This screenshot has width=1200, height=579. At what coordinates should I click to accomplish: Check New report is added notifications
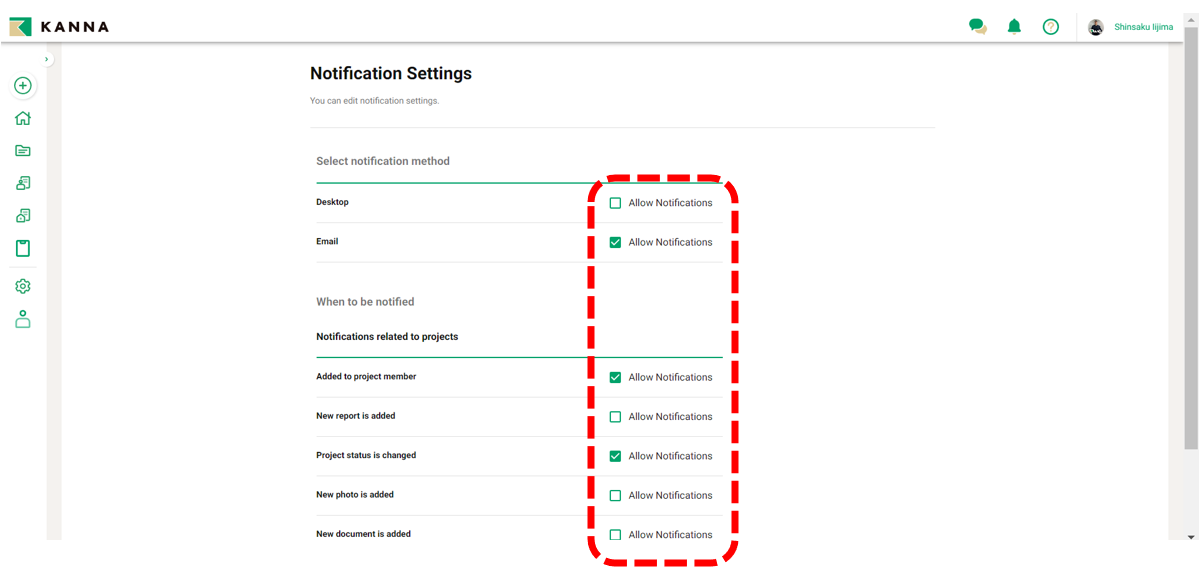click(615, 417)
